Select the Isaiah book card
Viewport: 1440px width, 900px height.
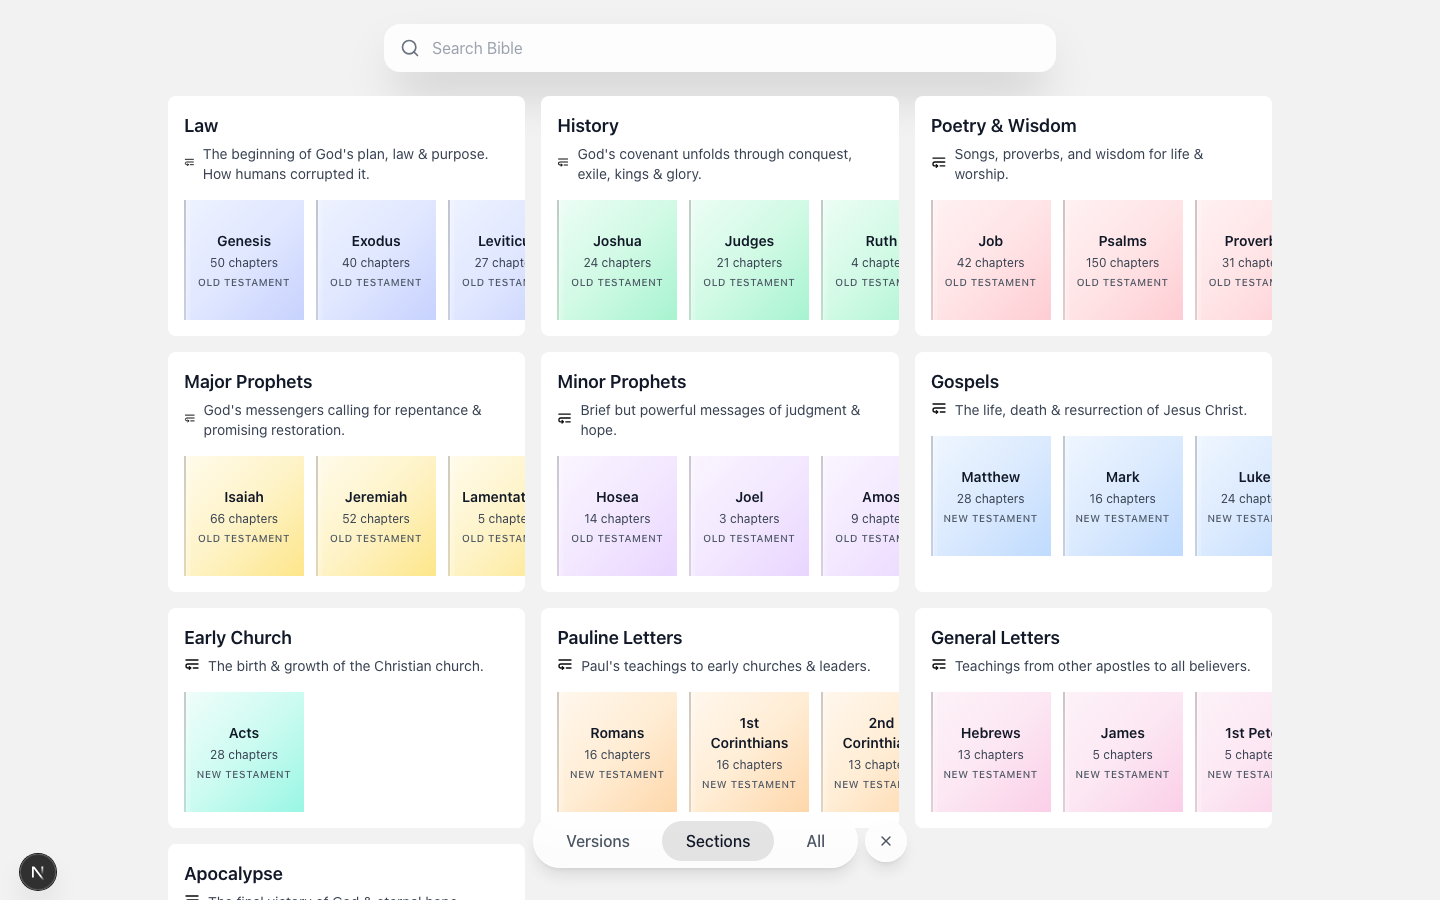[x=244, y=516]
